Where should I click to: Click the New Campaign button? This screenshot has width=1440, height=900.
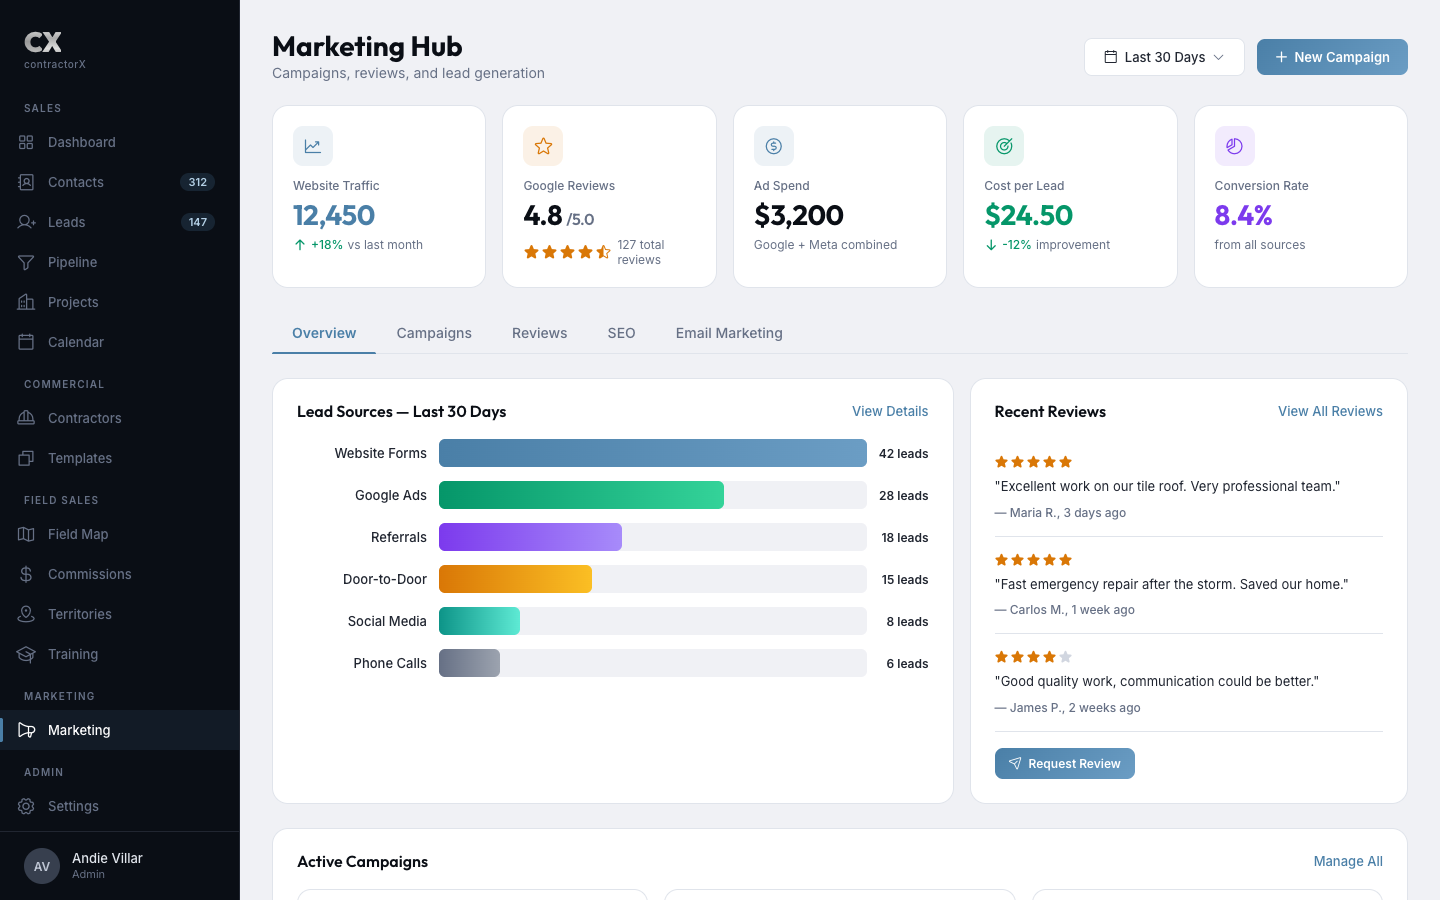1332,57
